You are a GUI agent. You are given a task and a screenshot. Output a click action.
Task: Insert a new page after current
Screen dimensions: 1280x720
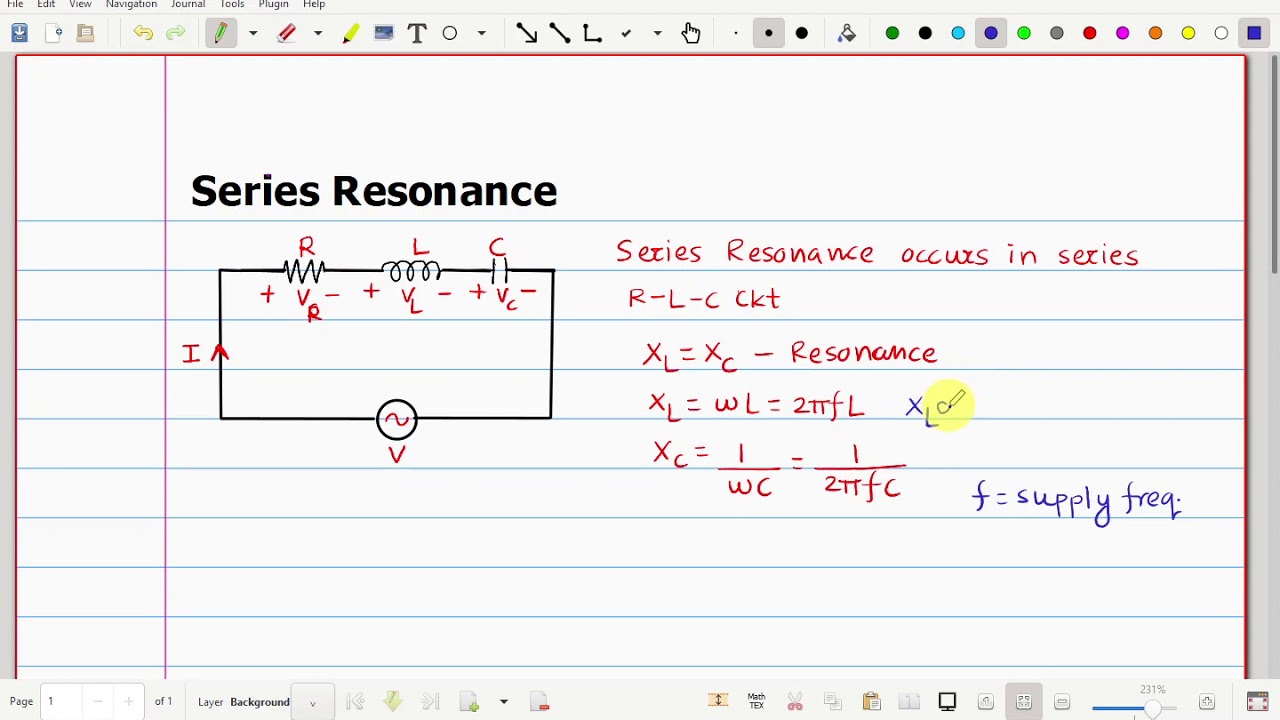point(469,702)
